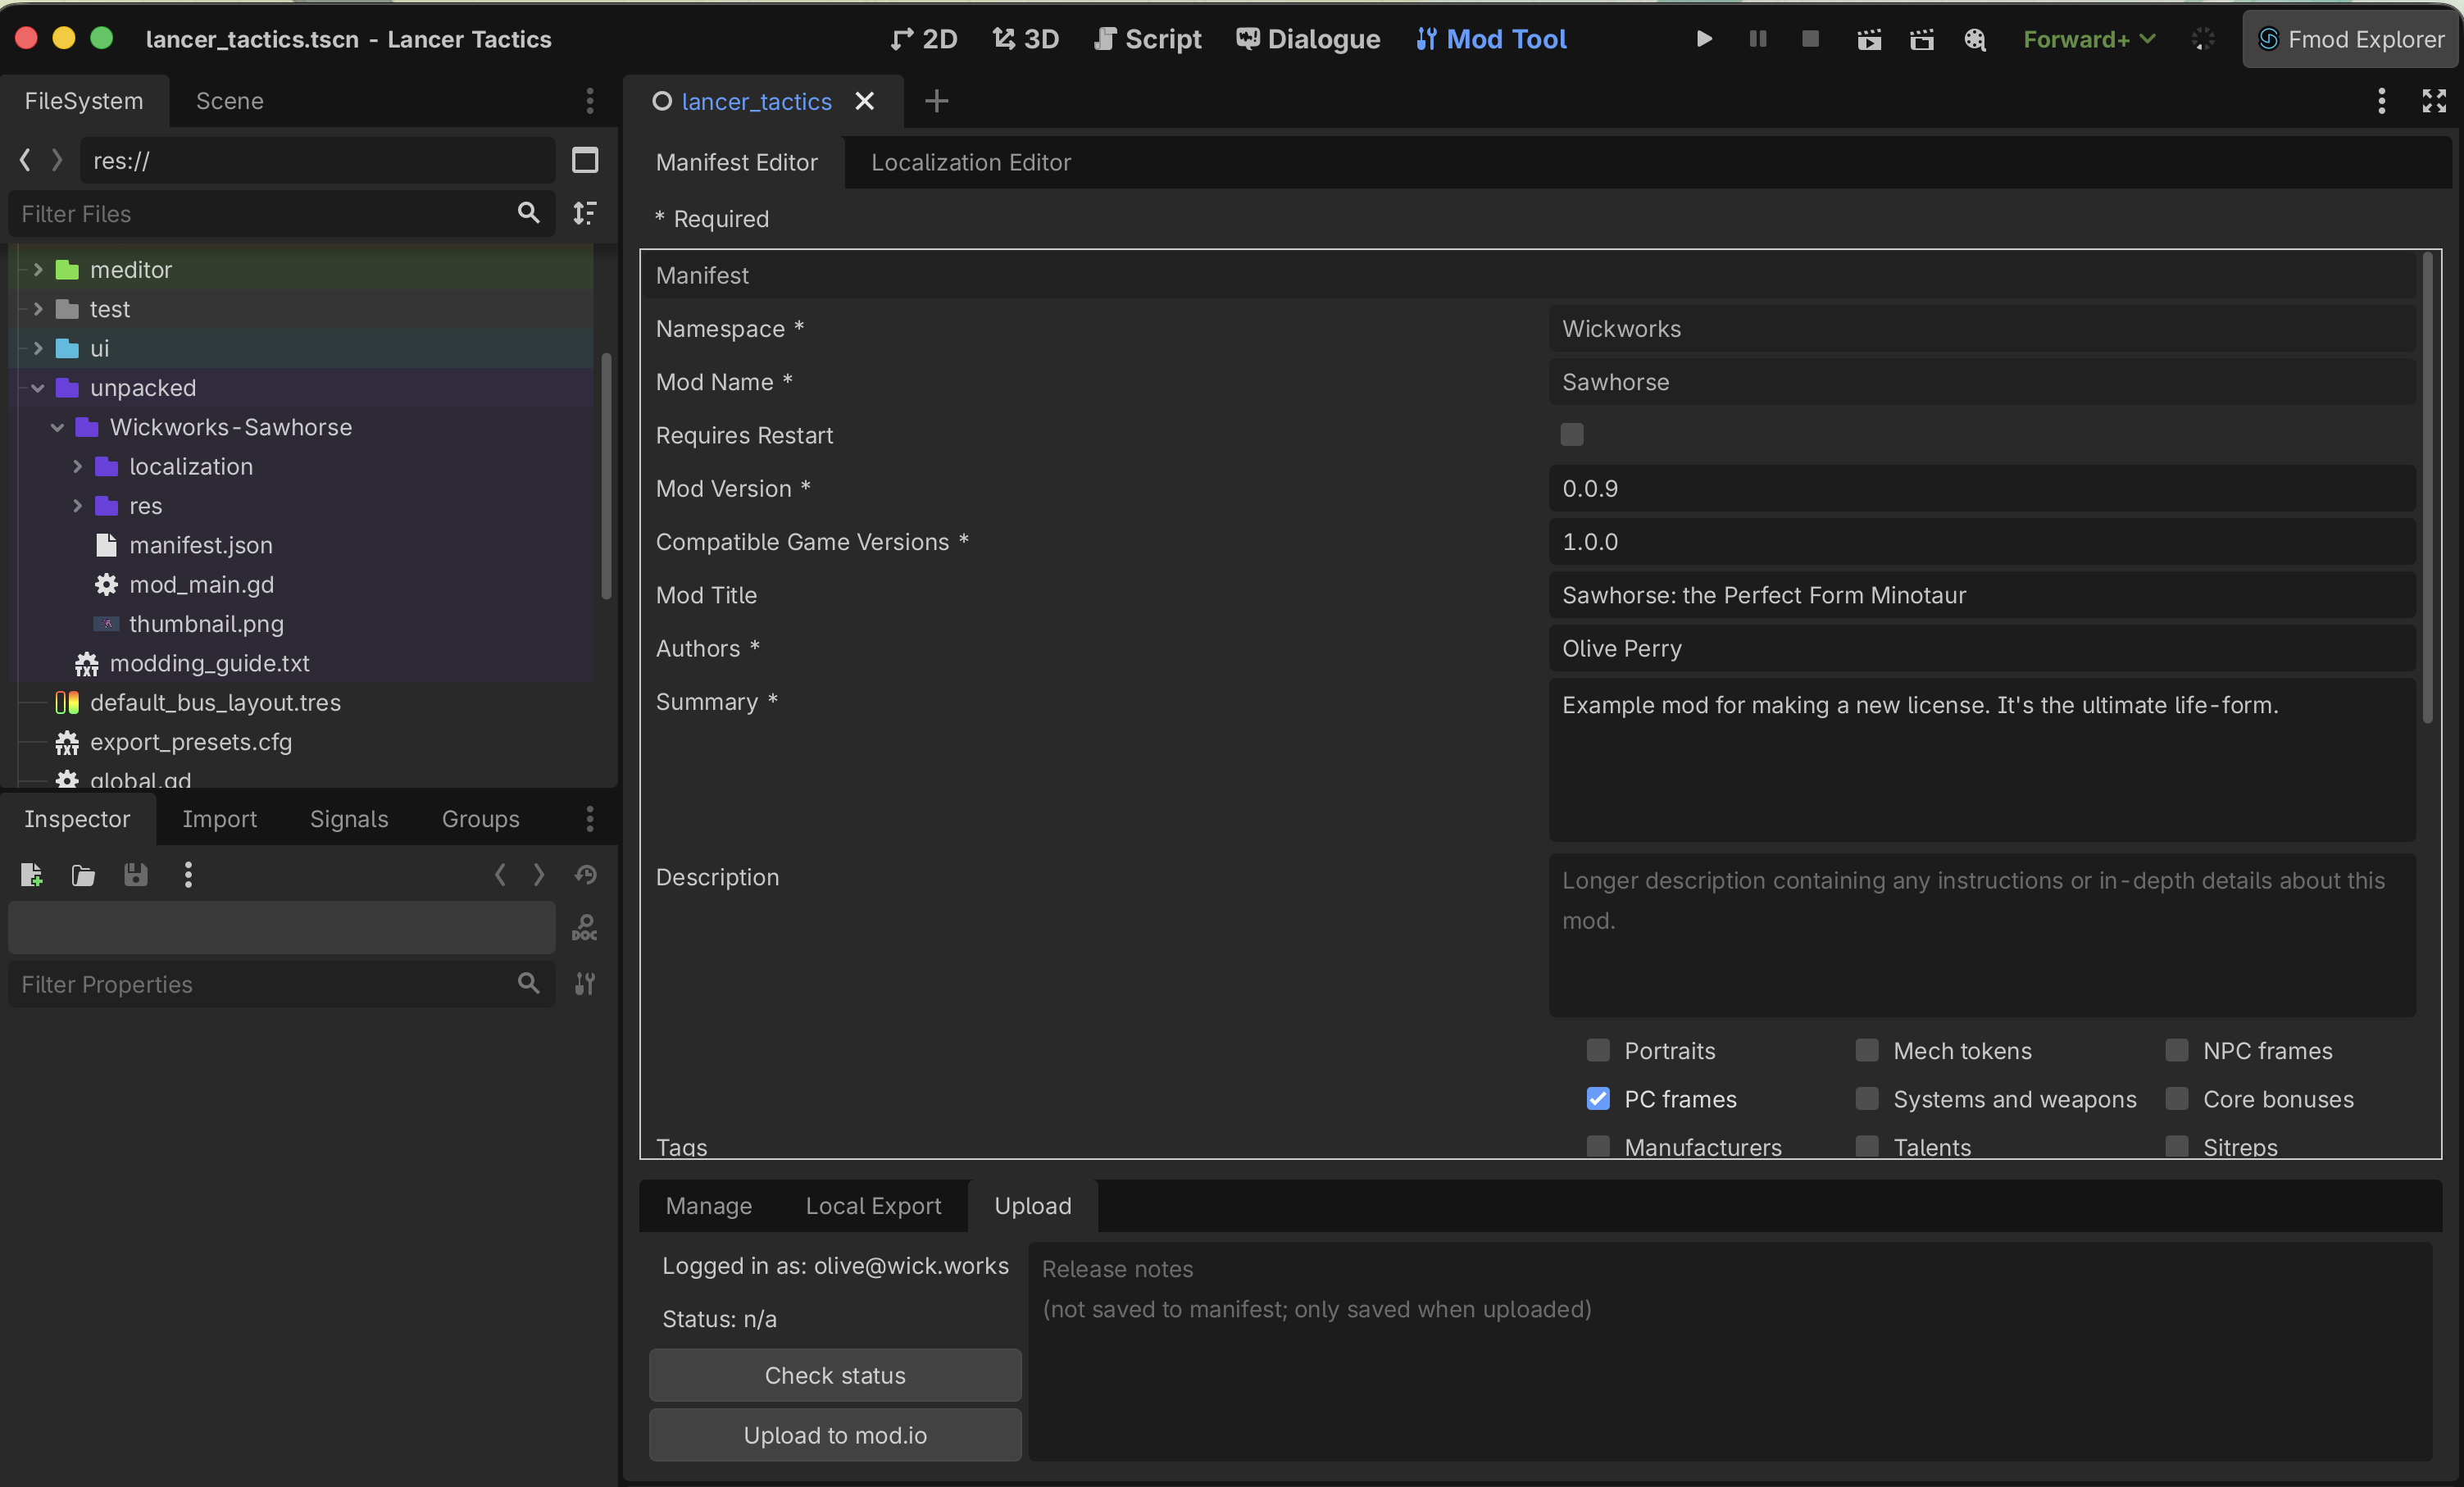Expand the meditor folder
The image size is (2464, 1487).
[38, 269]
